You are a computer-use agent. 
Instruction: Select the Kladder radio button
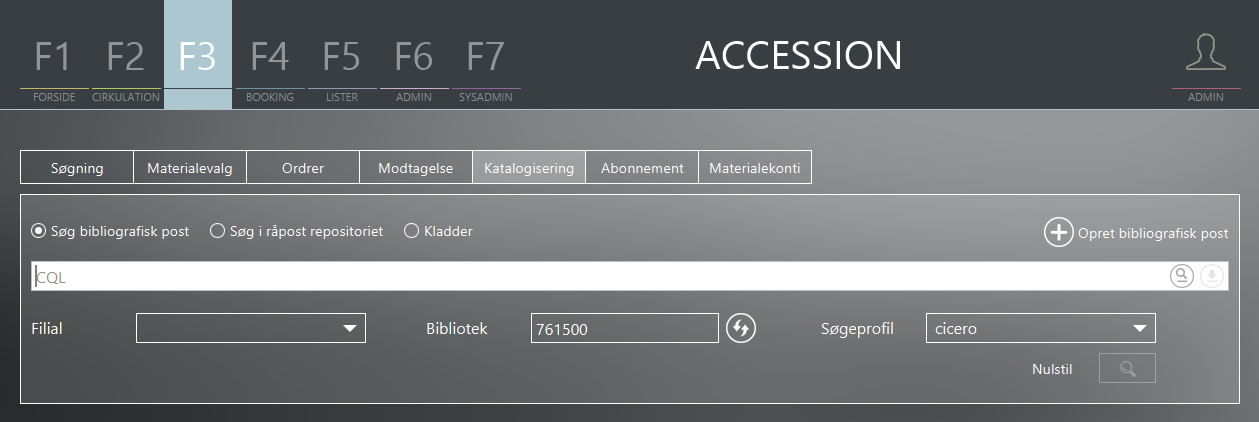[411, 231]
